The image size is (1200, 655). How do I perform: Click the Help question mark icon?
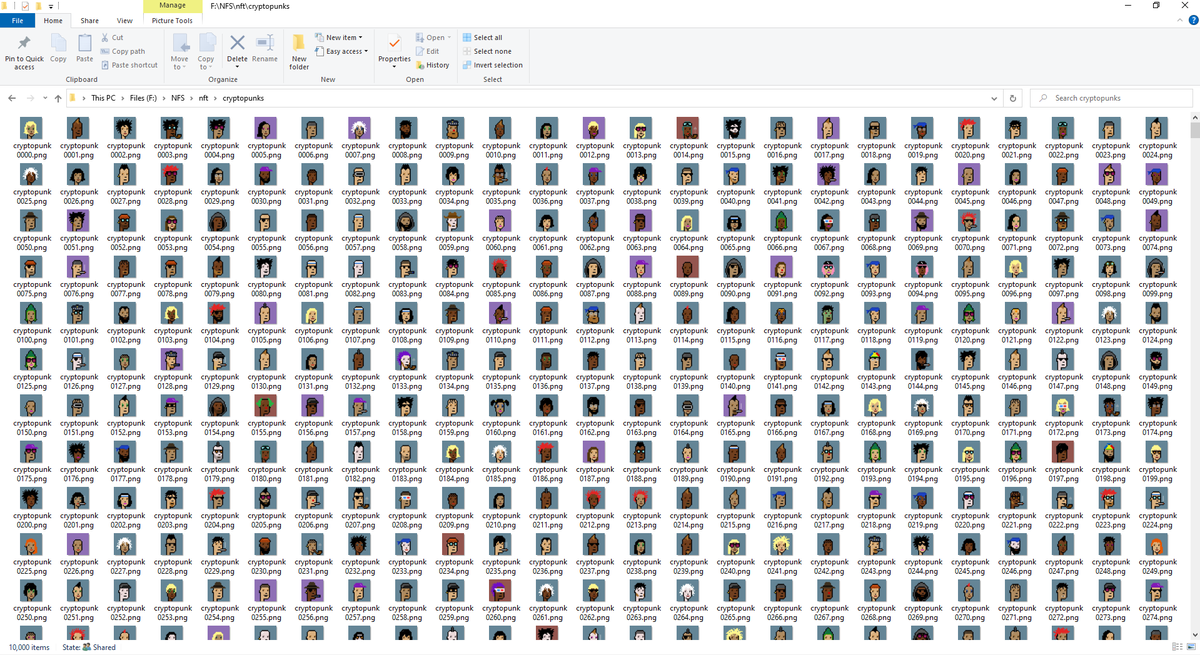point(1191,20)
